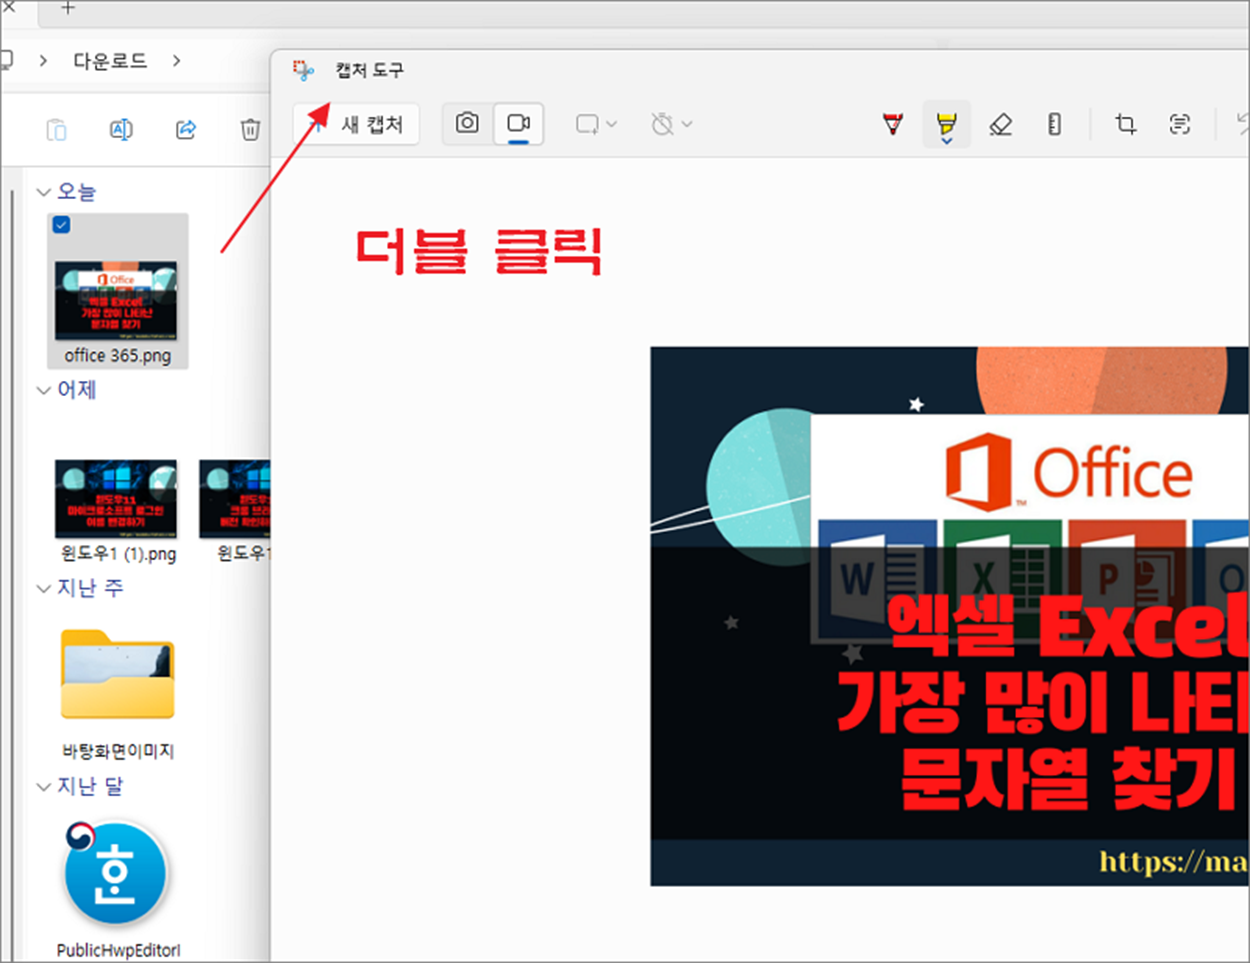Select the eraser tool
Viewport: 1250px width, 963px height.
pos(1000,124)
